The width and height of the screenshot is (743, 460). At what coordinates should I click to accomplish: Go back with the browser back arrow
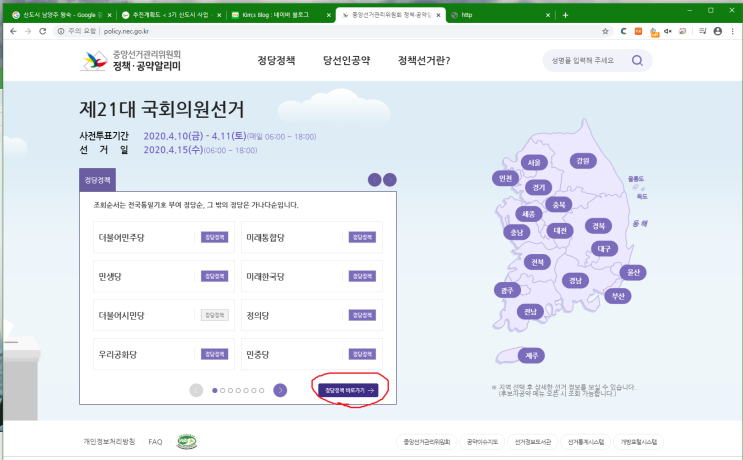(13, 31)
